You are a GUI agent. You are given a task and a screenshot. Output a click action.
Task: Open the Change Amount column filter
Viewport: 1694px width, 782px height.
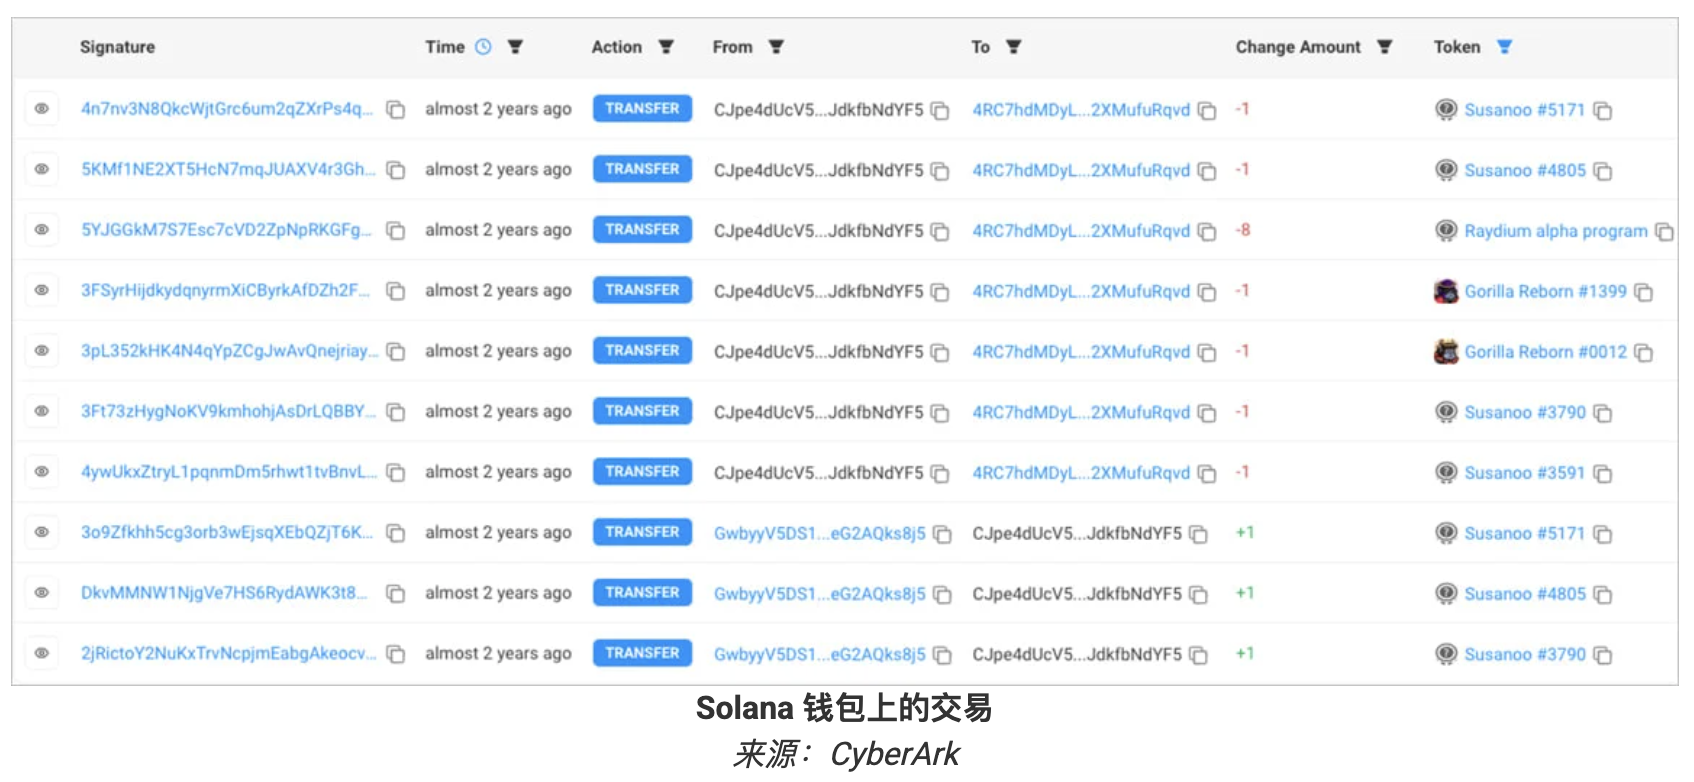(1385, 47)
